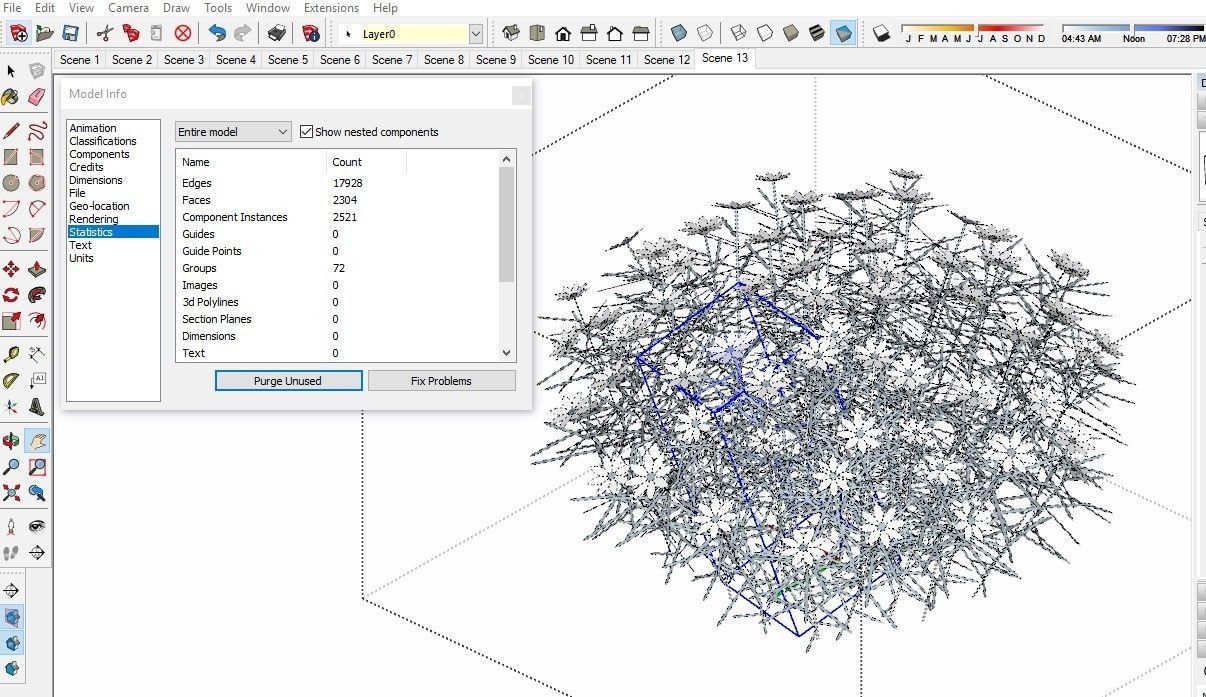This screenshot has width=1206, height=697.
Task: Cut selection with the scissors icon
Action: (105, 33)
